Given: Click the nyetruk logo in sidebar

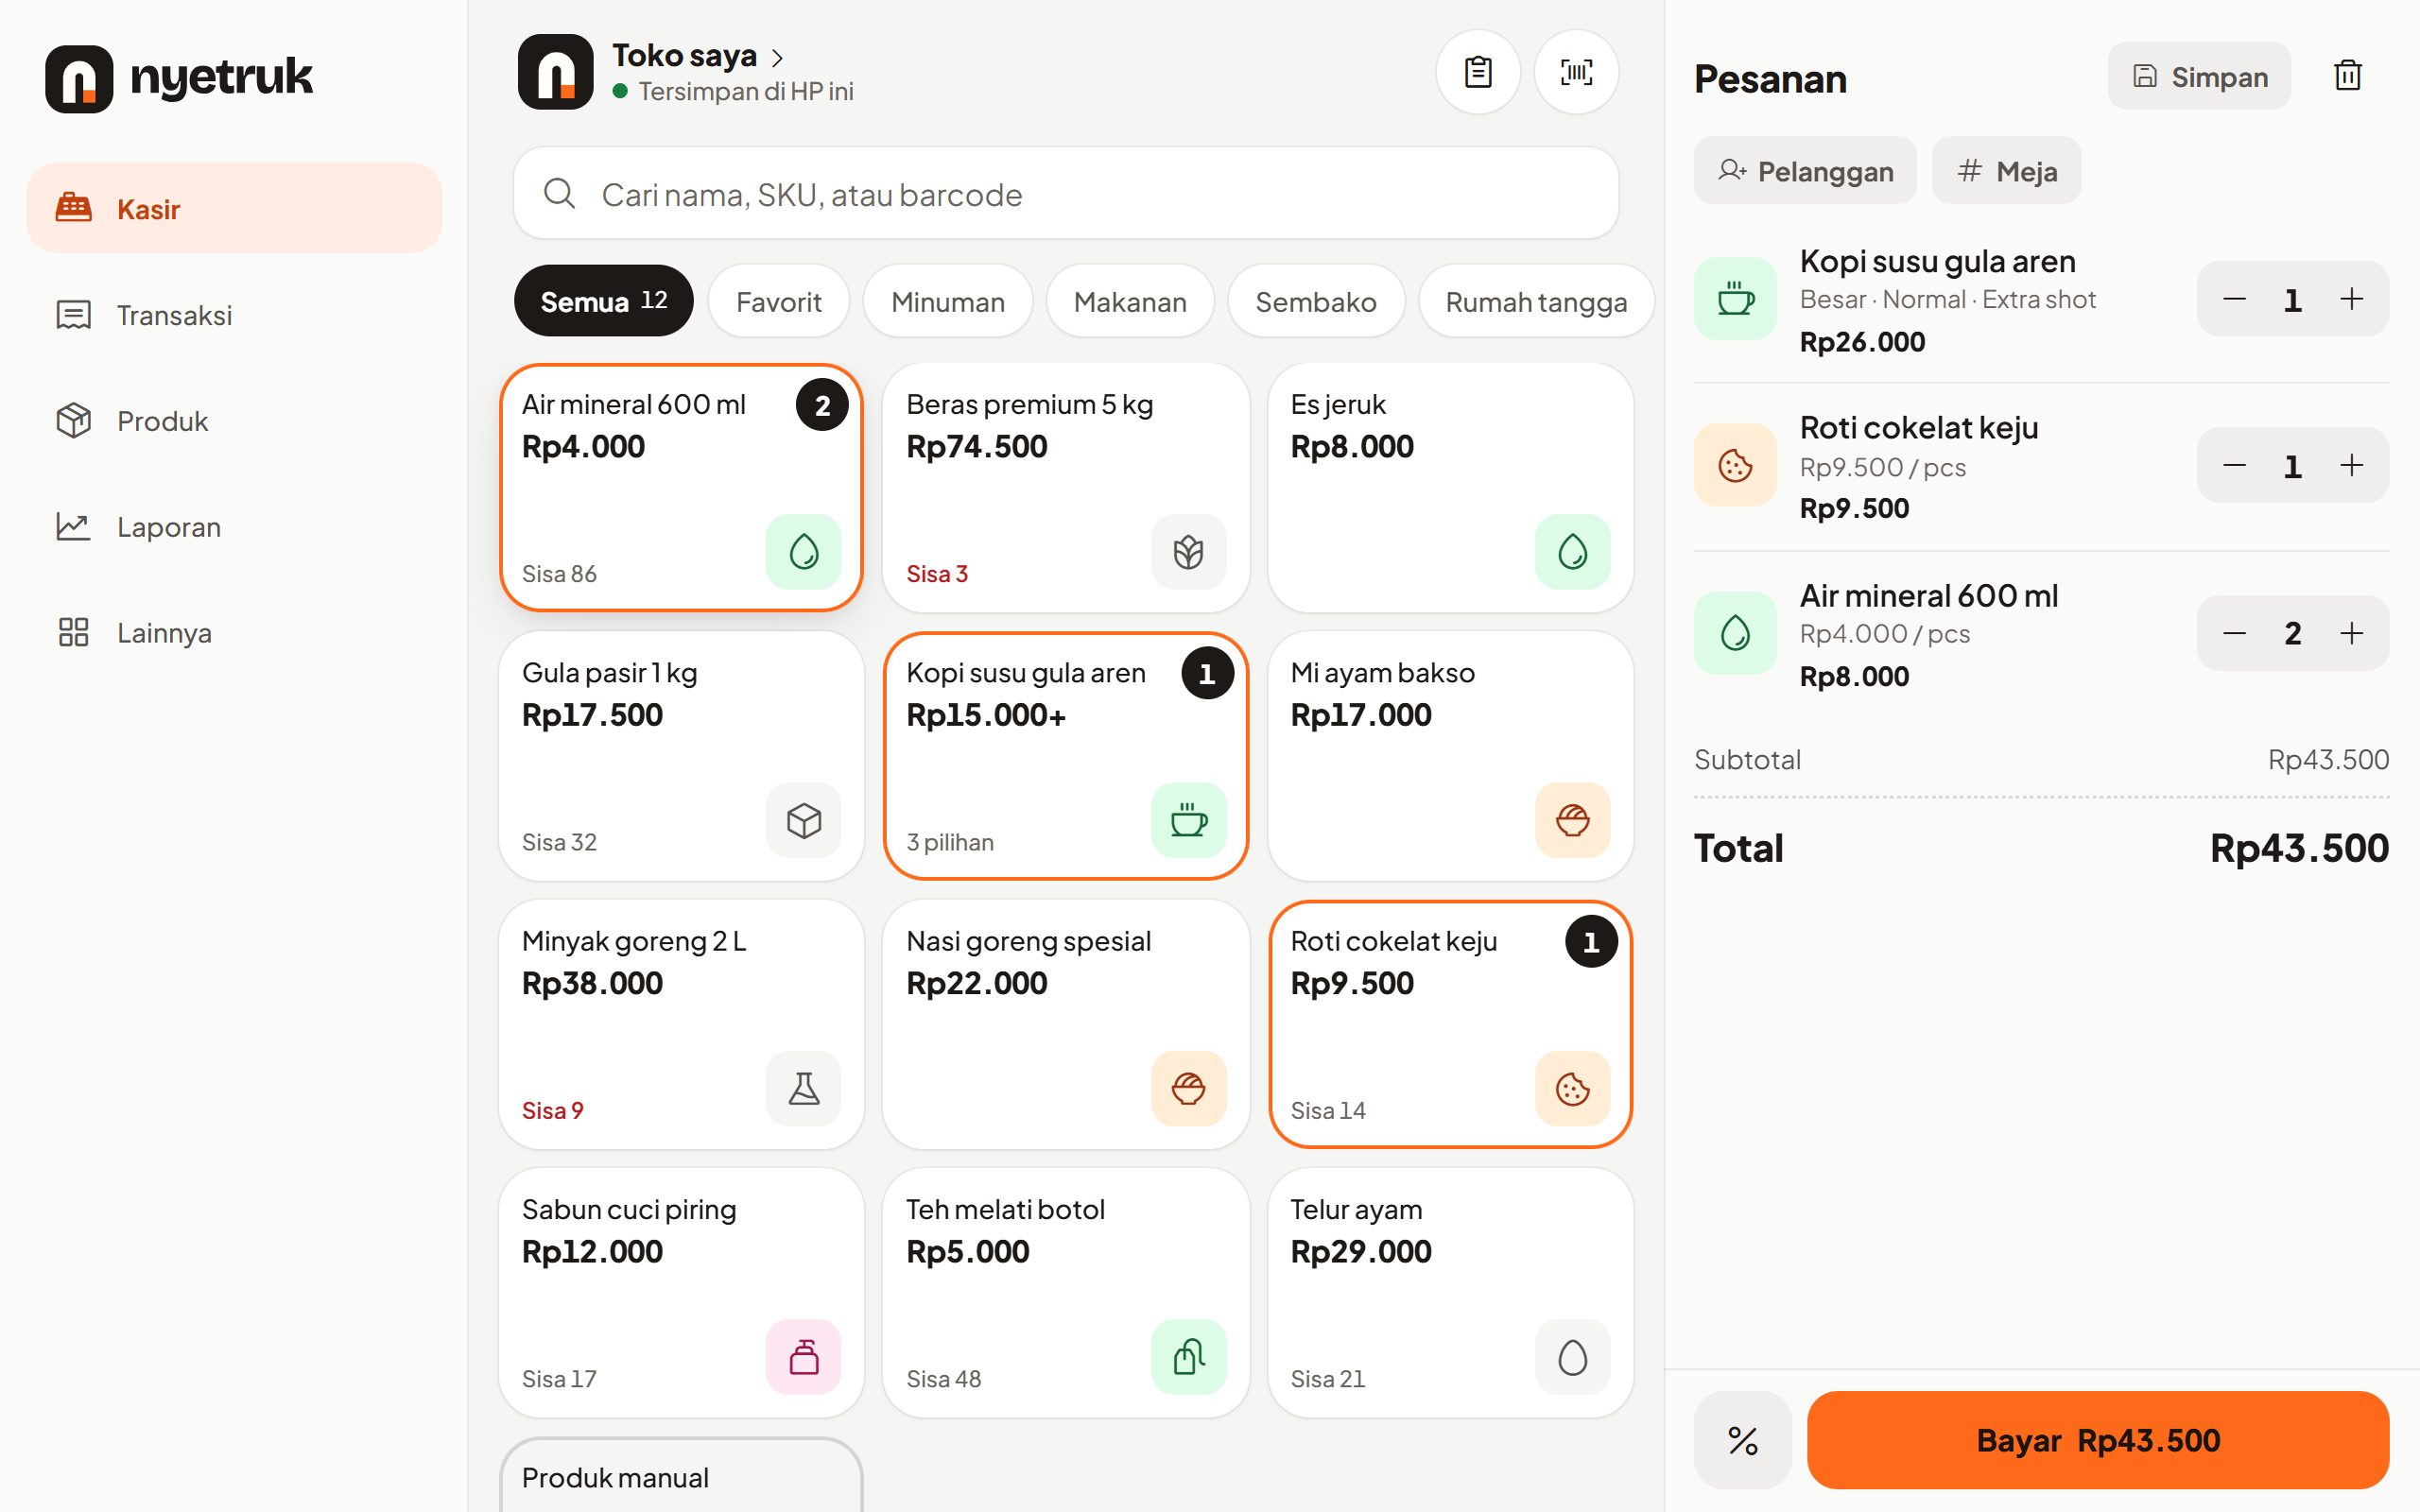Looking at the screenshot, I should (x=179, y=78).
